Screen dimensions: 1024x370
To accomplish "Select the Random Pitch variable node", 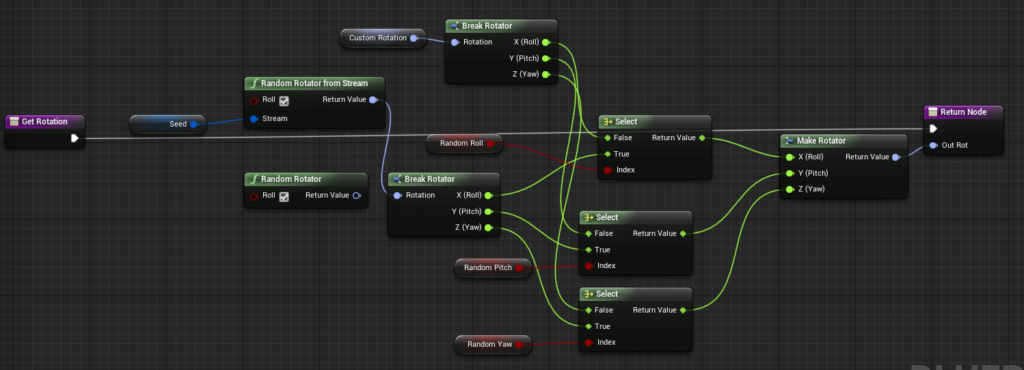I will pos(493,268).
